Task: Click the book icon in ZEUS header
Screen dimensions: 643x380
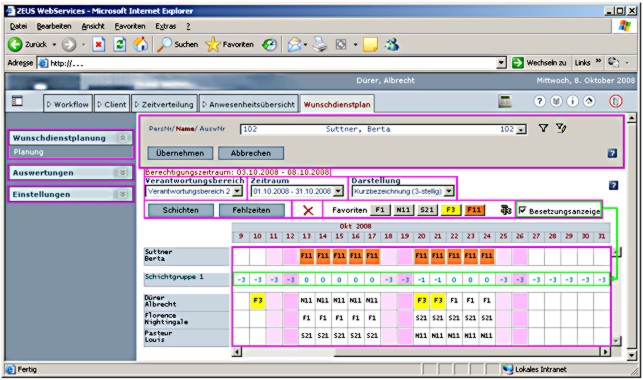Action: coord(556,101)
